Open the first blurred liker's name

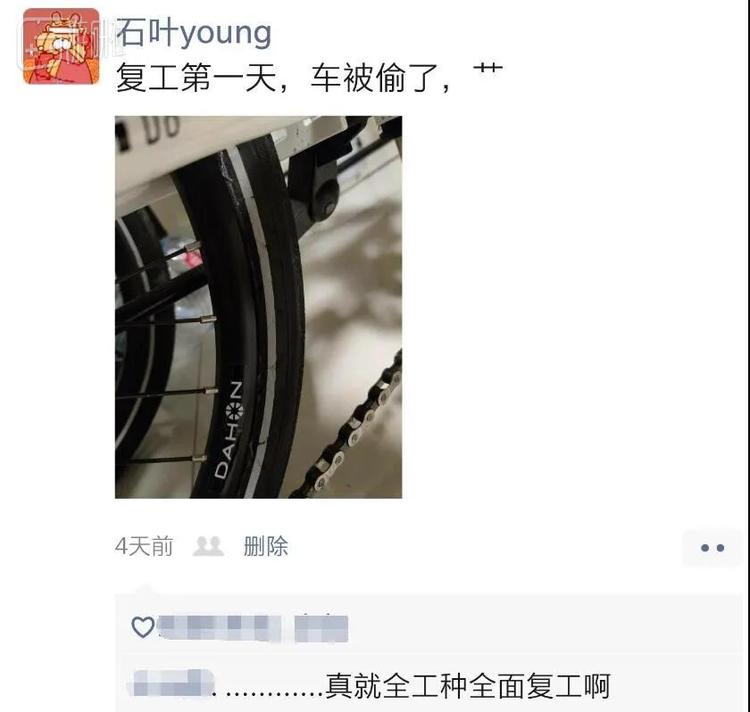tap(219, 628)
